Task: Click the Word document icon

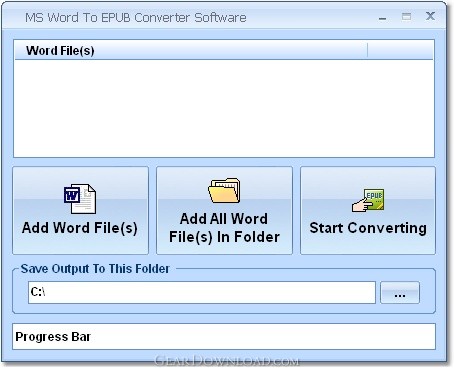Action: tap(80, 199)
